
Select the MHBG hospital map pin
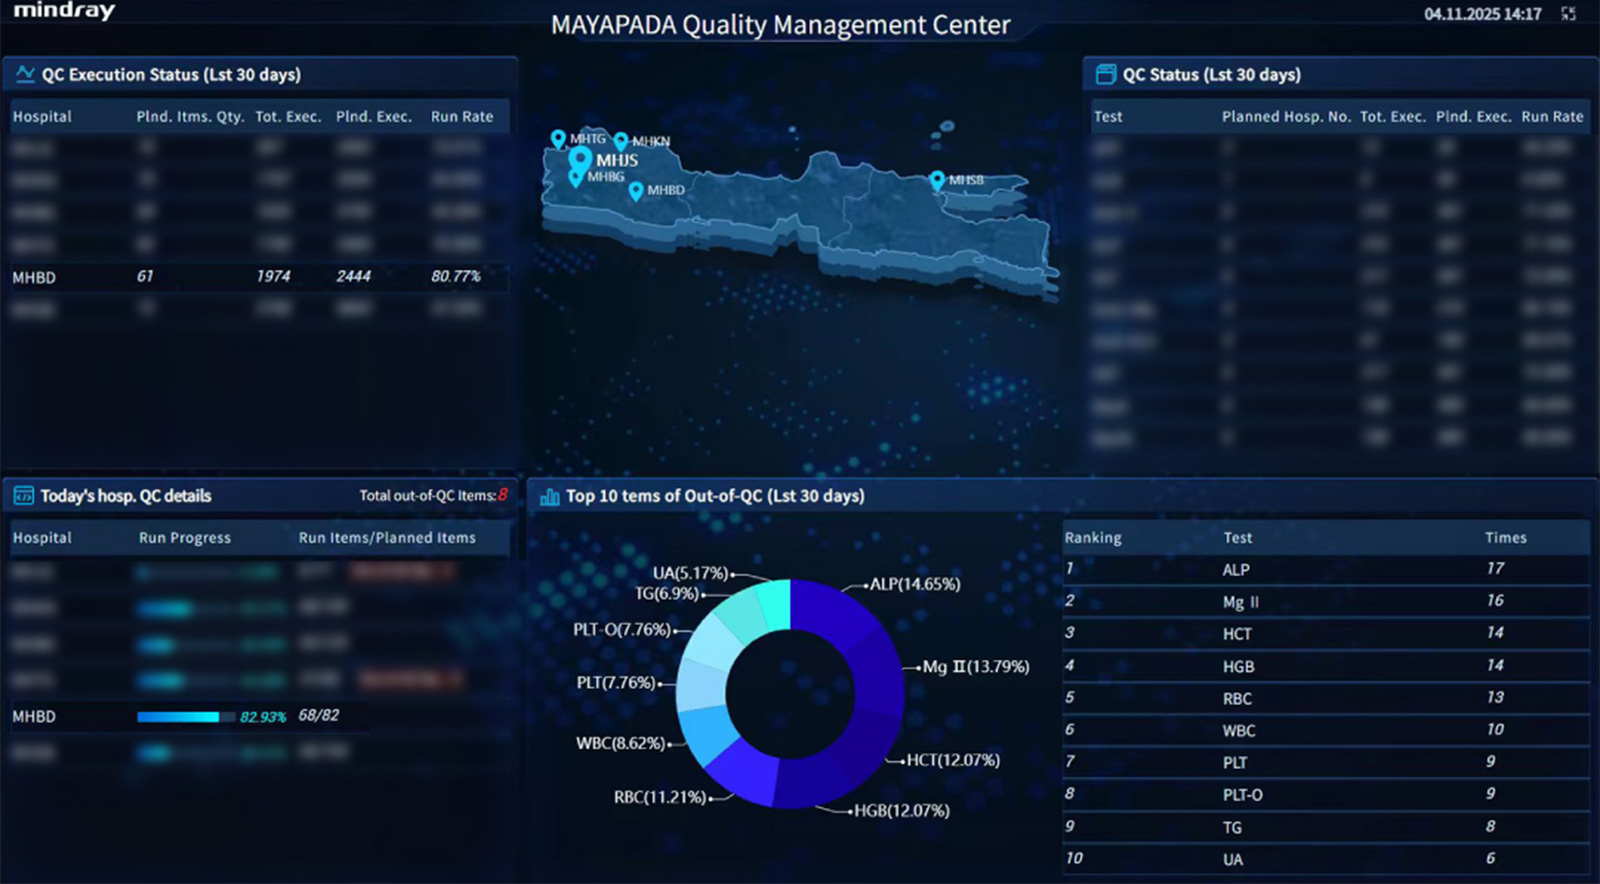pos(575,177)
